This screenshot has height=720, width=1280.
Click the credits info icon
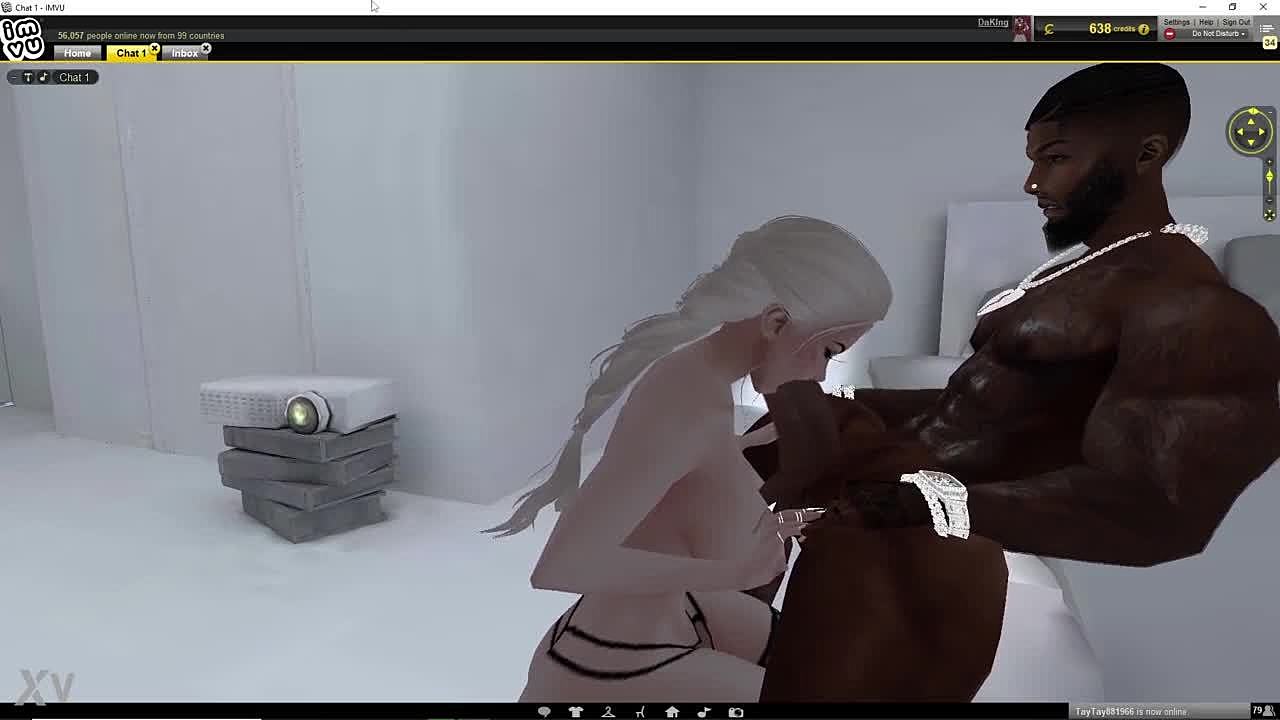1144,29
